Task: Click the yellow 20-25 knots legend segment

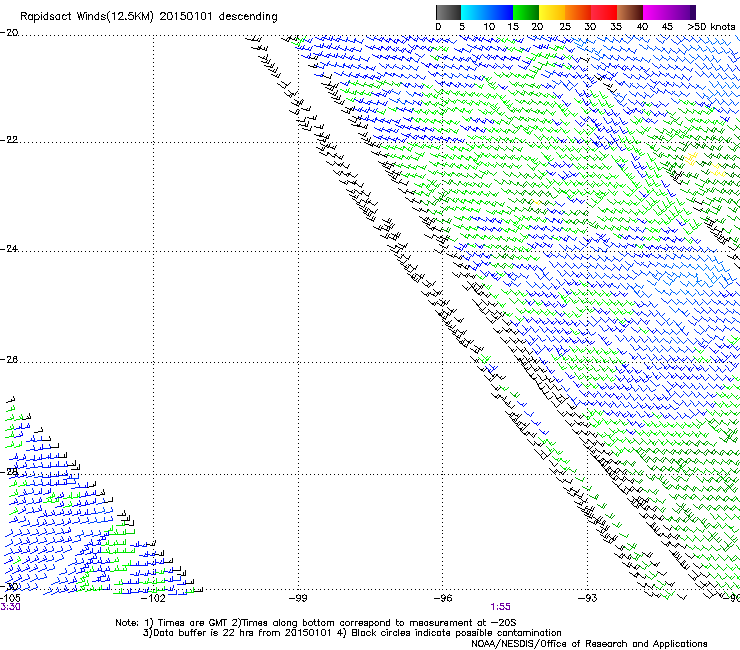Action: click(x=552, y=12)
